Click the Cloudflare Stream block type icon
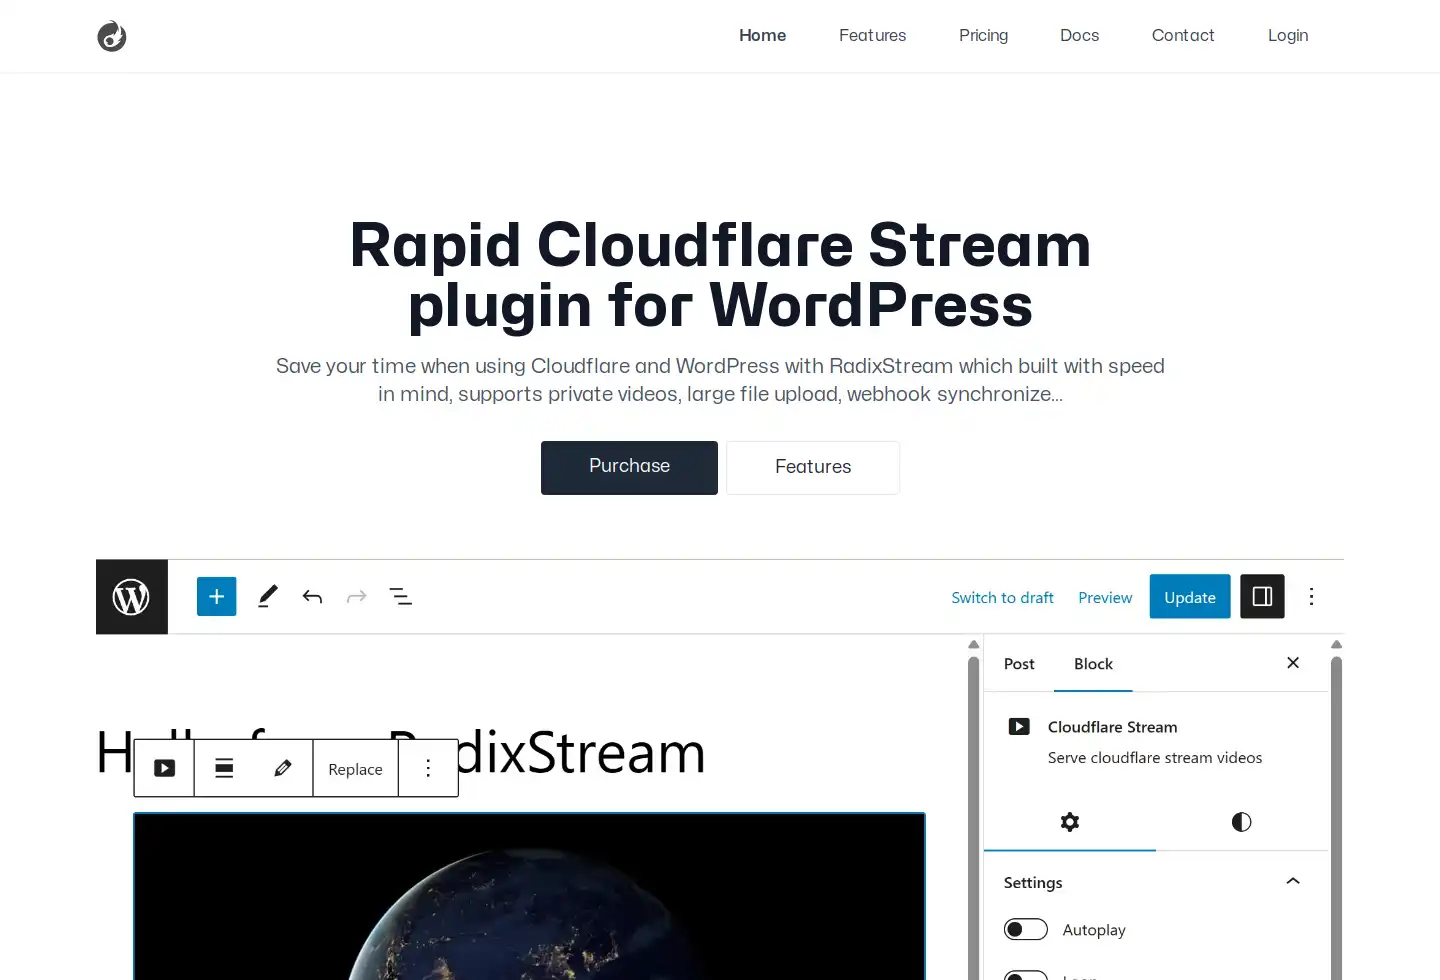The width and height of the screenshot is (1440, 980). pos(164,768)
